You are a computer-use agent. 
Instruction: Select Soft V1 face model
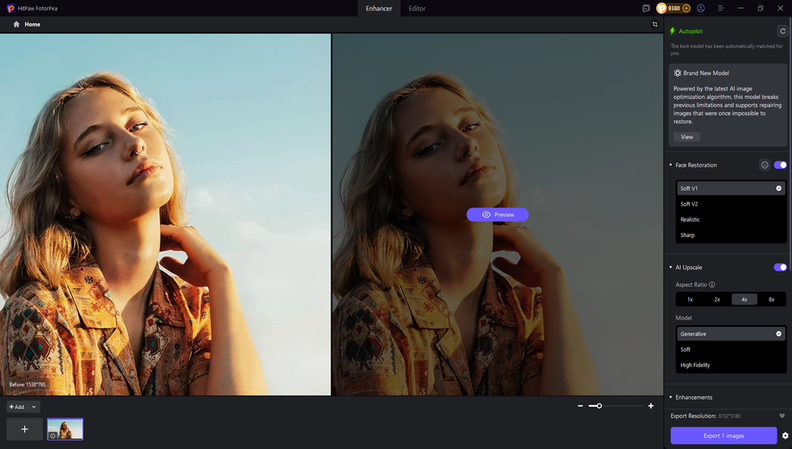click(730, 188)
